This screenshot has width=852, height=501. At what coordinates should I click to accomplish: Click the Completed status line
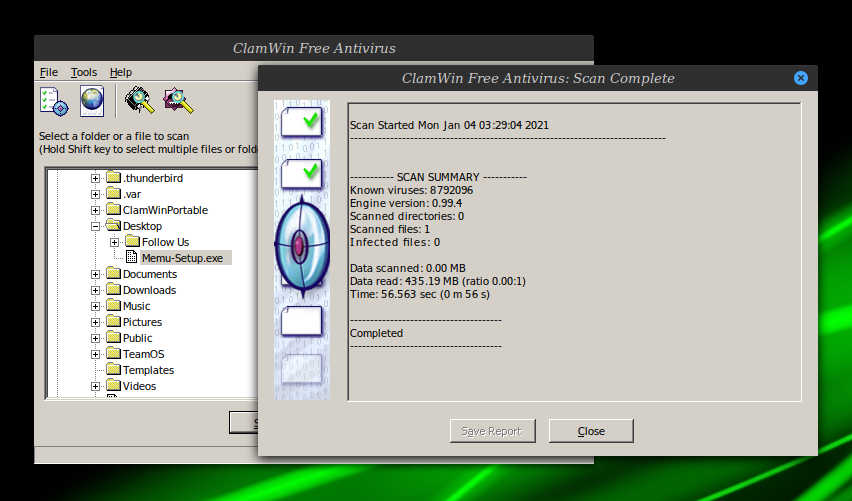tap(377, 334)
